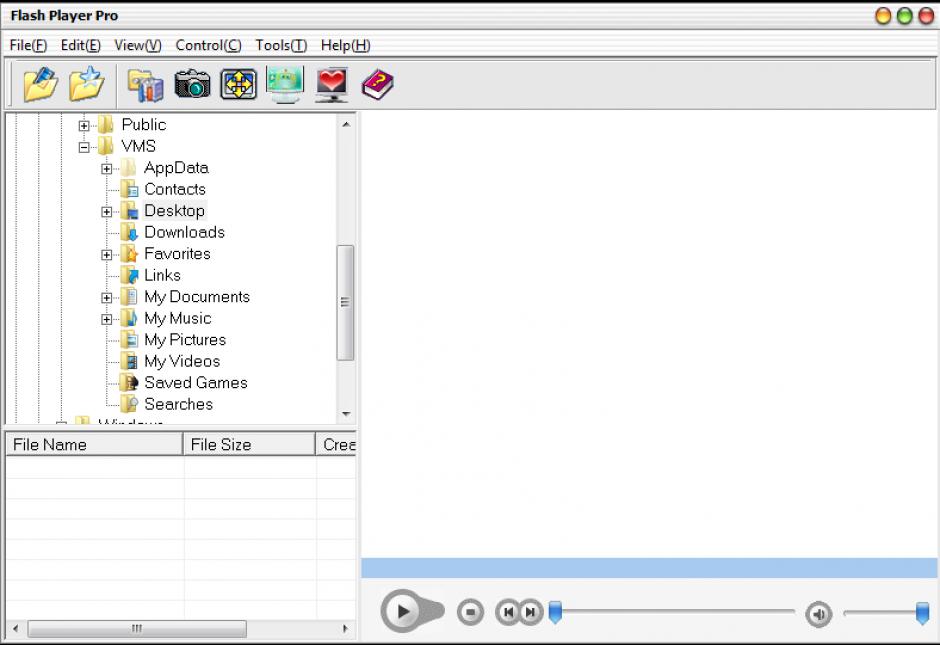This screenshot has height=645, width=940.
Task: Click the camera snapshot toolbar icon
Action: [x=192, y=85]
